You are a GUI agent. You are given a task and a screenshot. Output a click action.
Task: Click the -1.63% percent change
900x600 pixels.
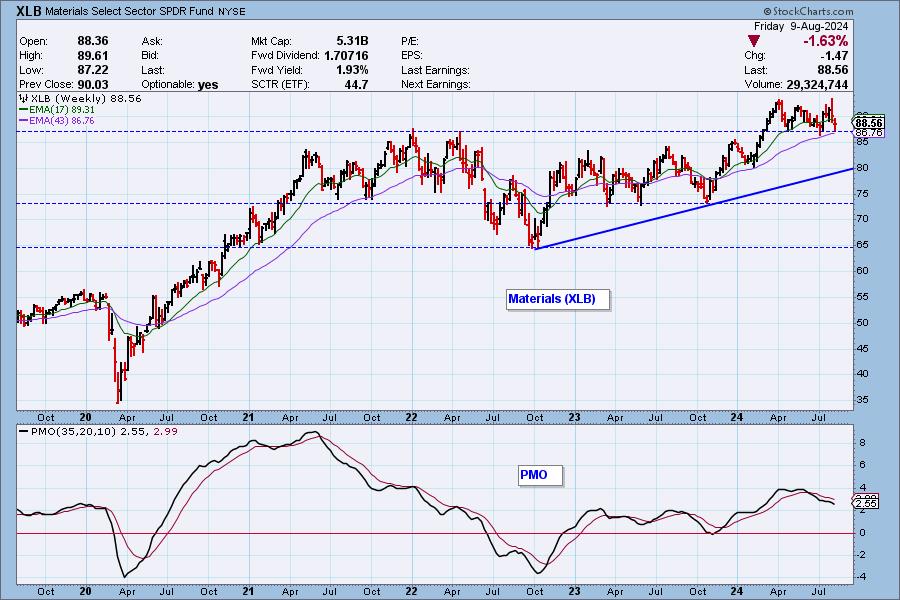[825, 41]
